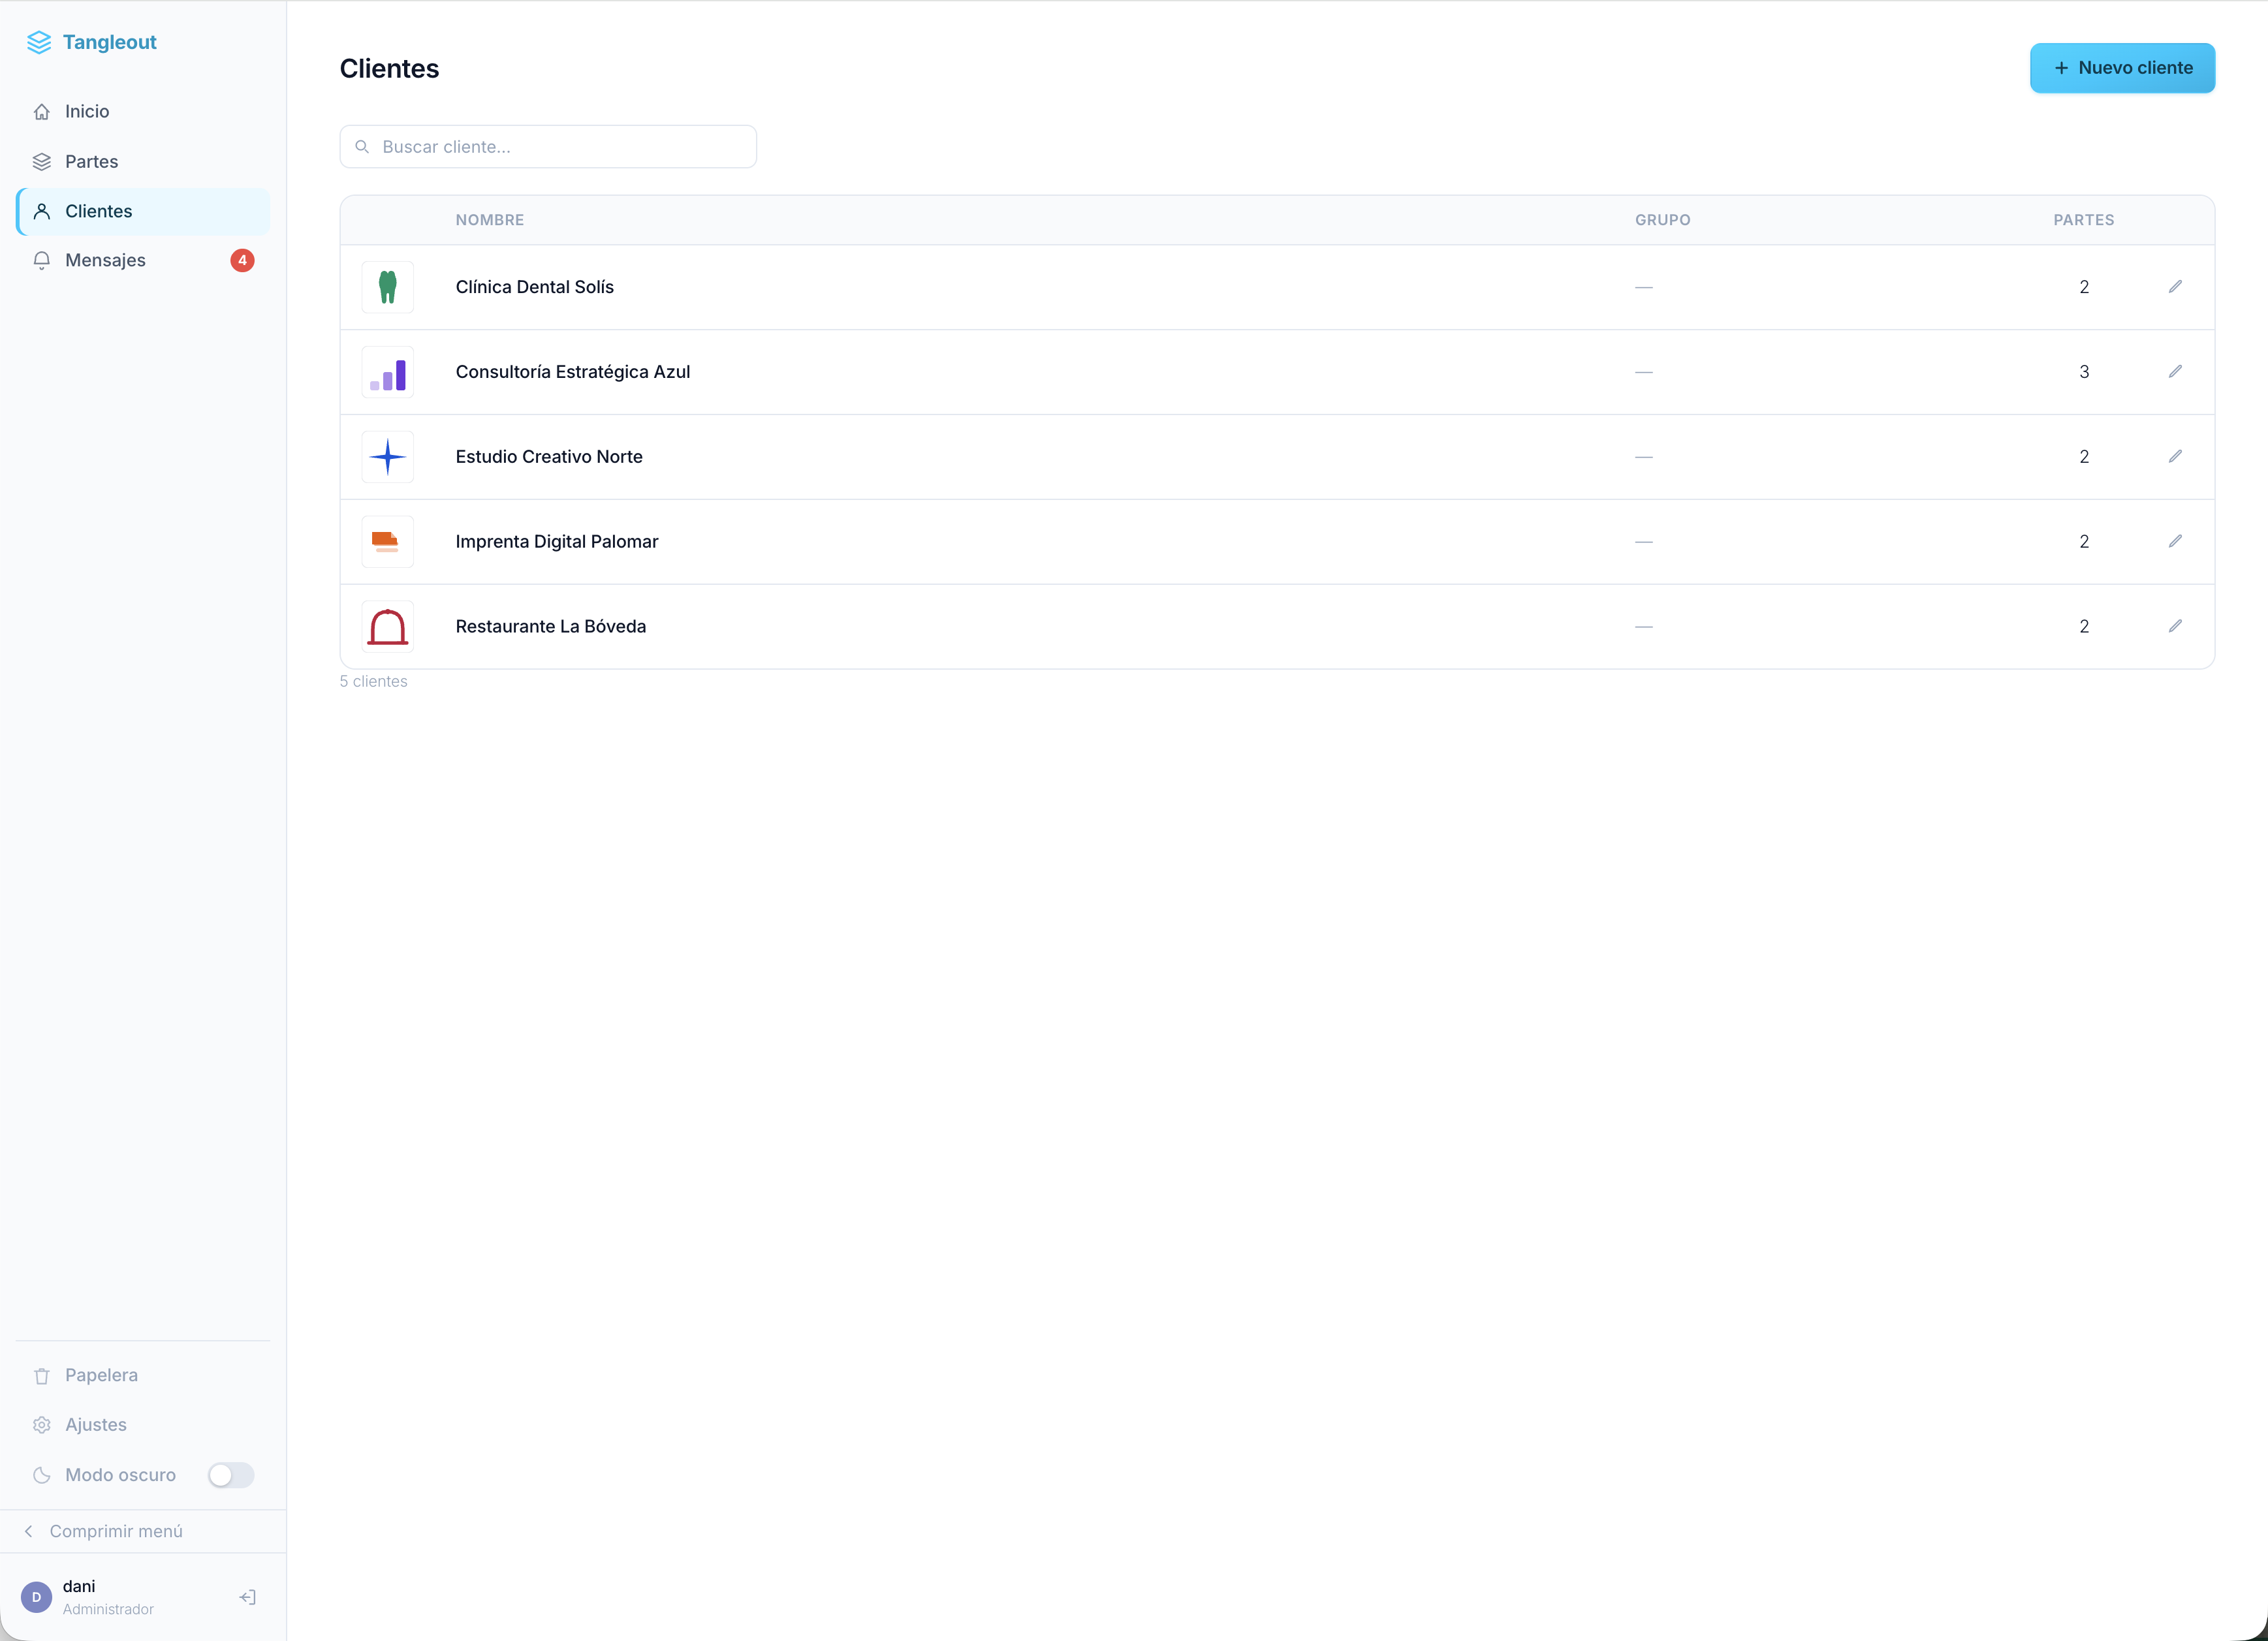The image size is (2268, 1641).
Task: Click the PARTES column header
Action: 2084,220
